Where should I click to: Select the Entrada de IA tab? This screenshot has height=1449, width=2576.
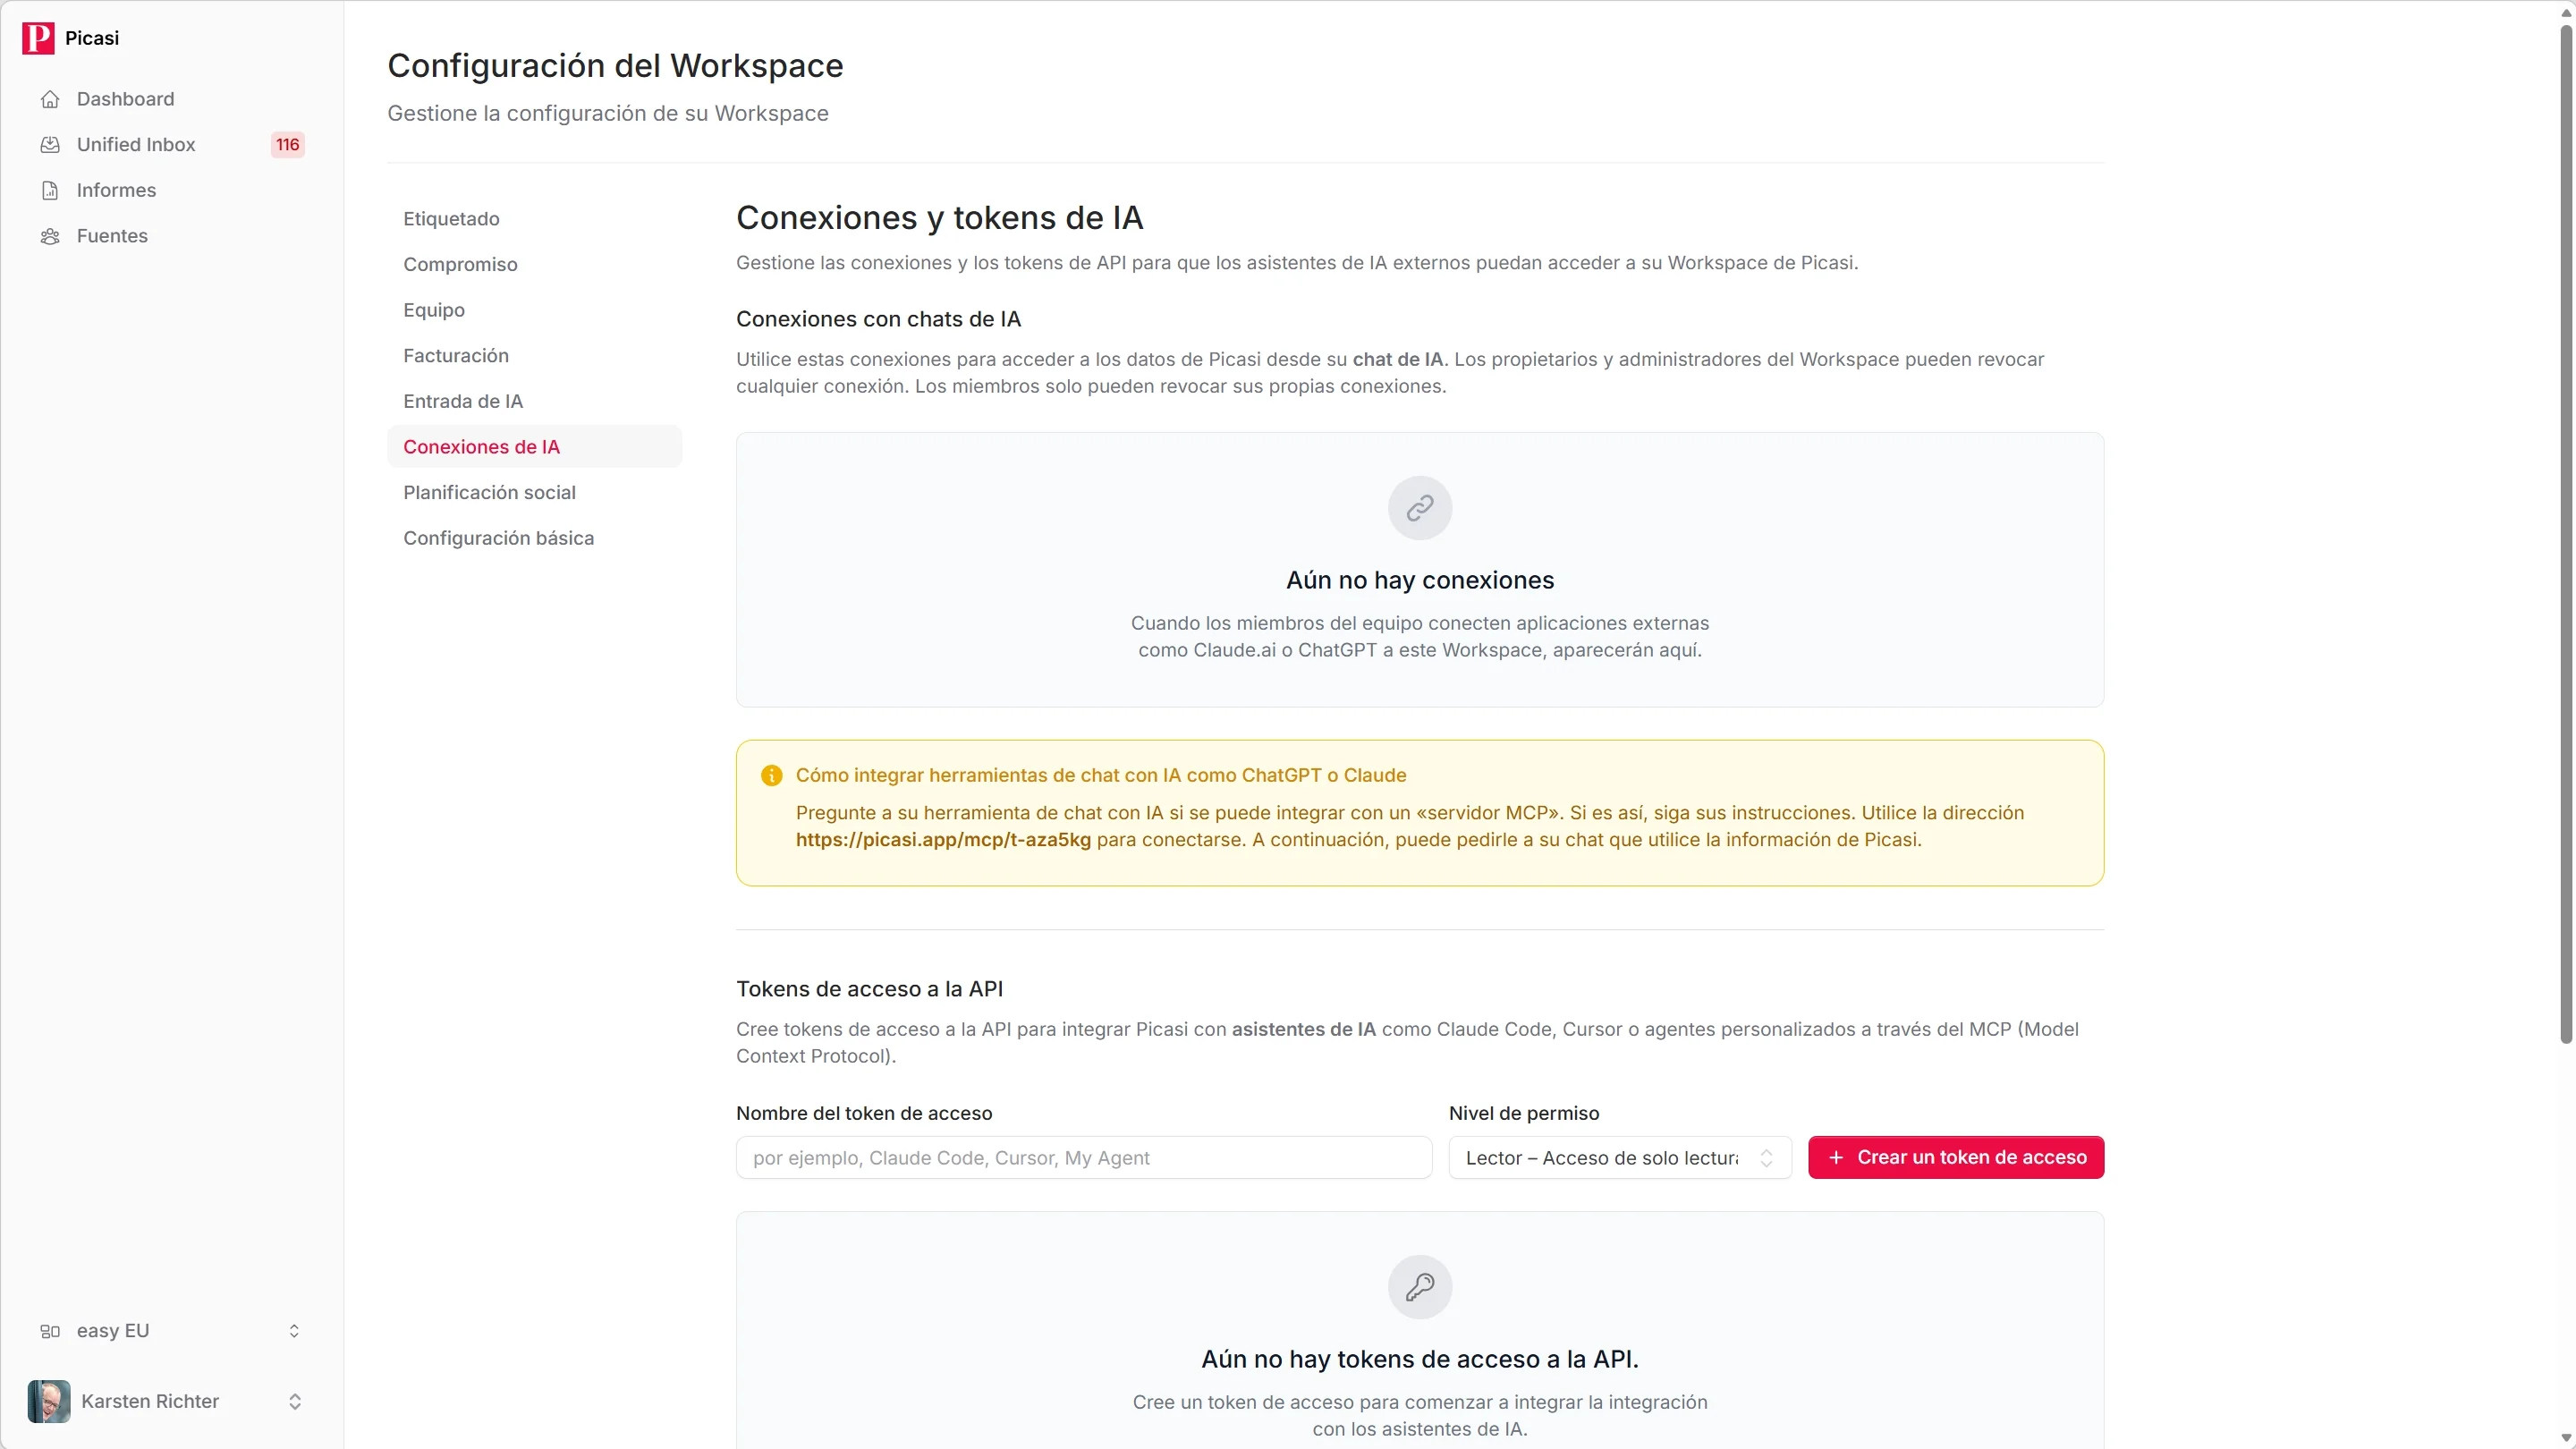click(x=534, y=401)
